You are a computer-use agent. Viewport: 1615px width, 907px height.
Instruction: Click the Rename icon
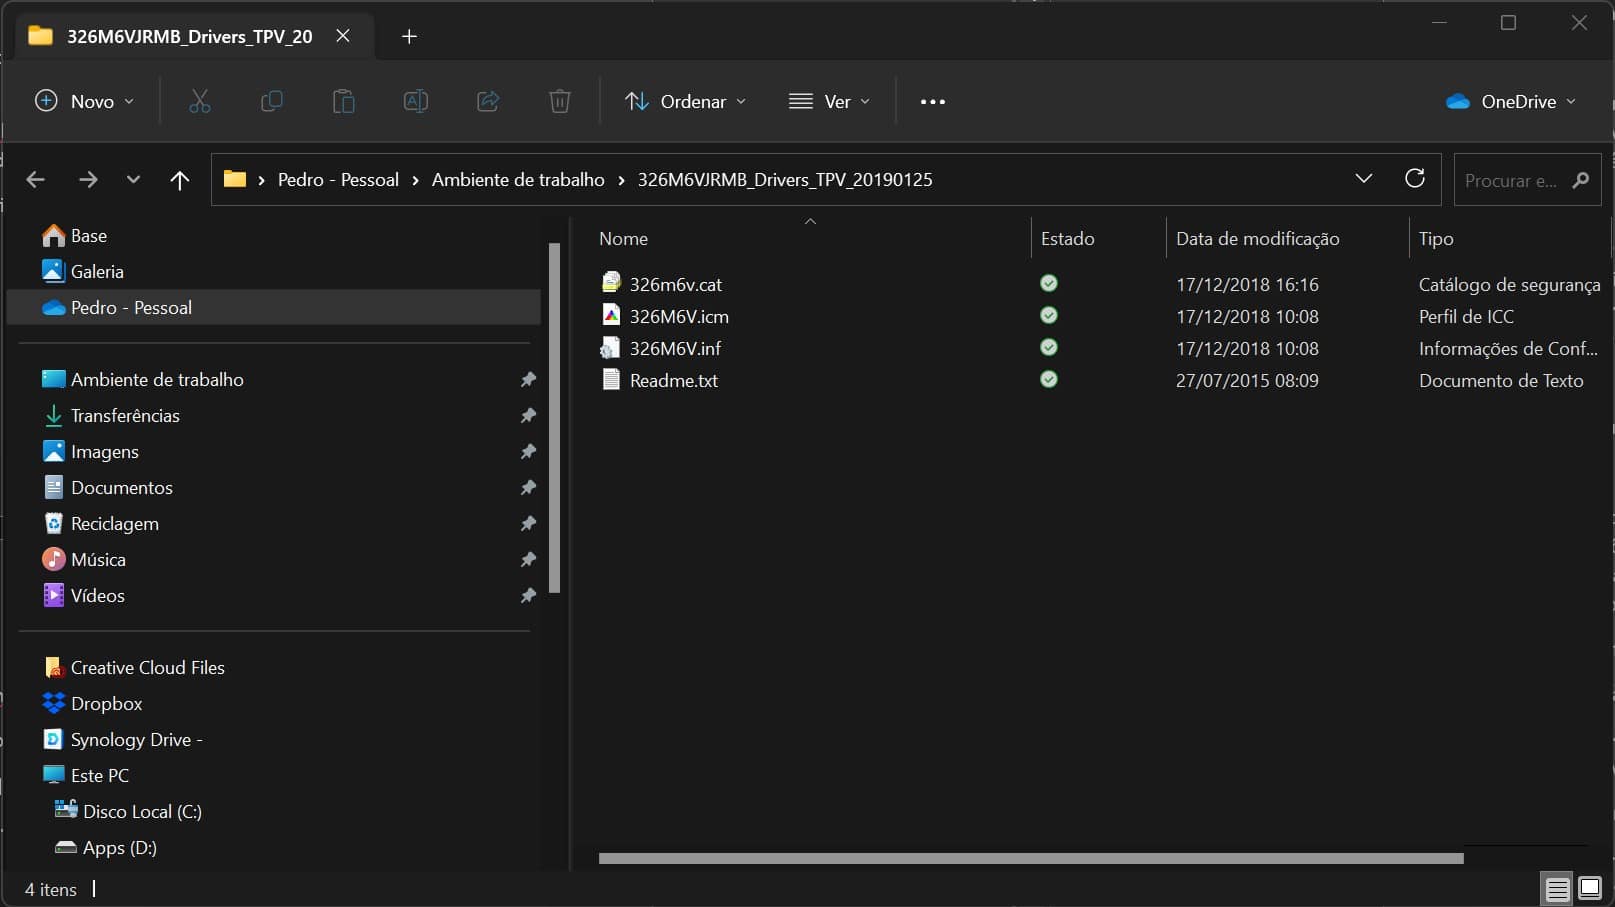point(415,101)
